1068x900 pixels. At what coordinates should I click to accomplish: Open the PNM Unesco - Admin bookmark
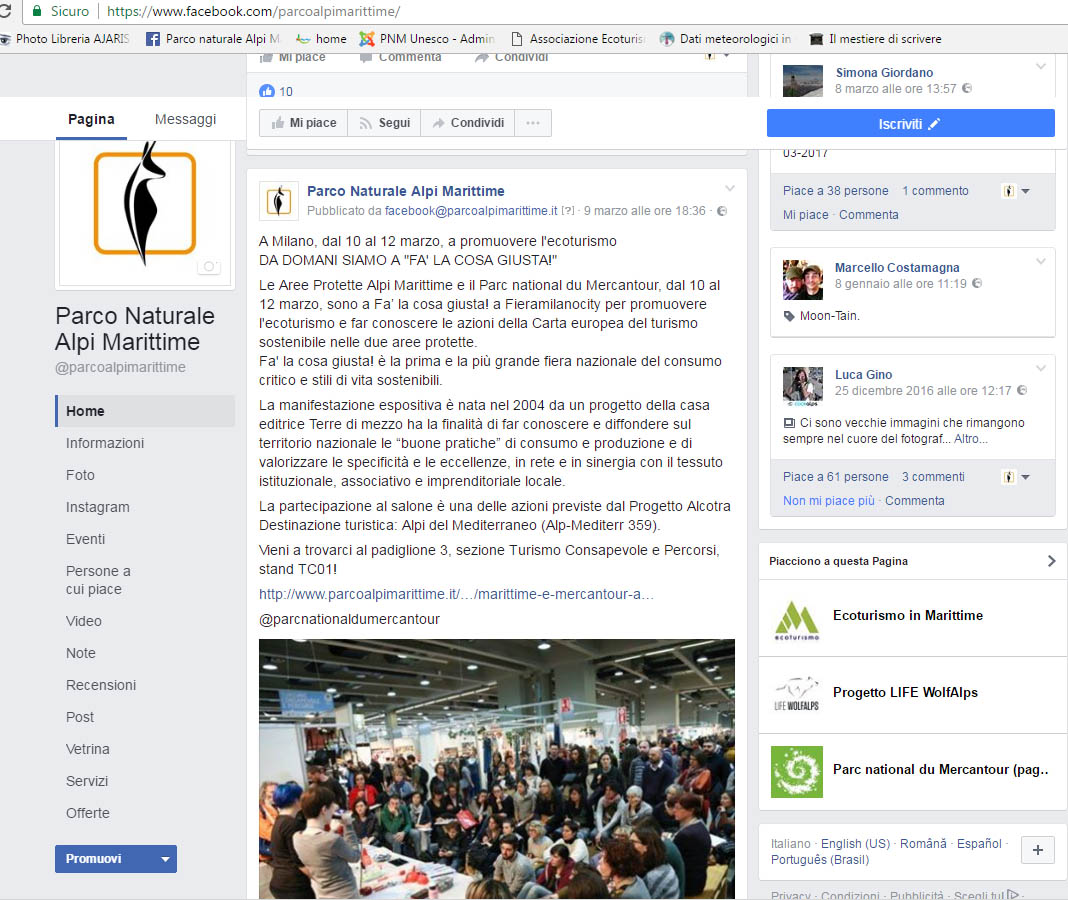pos(427,39)
